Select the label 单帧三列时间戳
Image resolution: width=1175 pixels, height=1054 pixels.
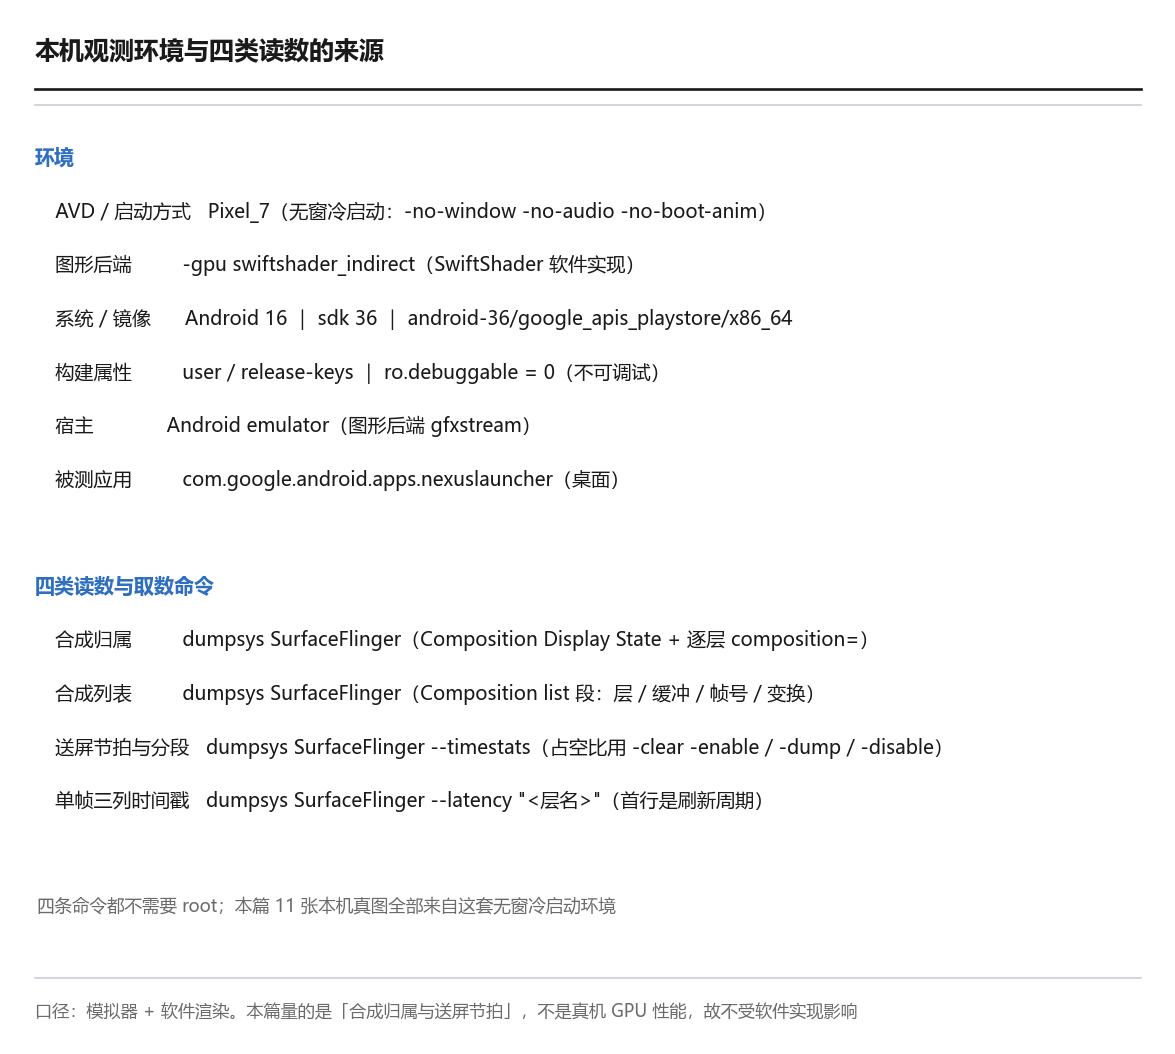coord(122,801)
